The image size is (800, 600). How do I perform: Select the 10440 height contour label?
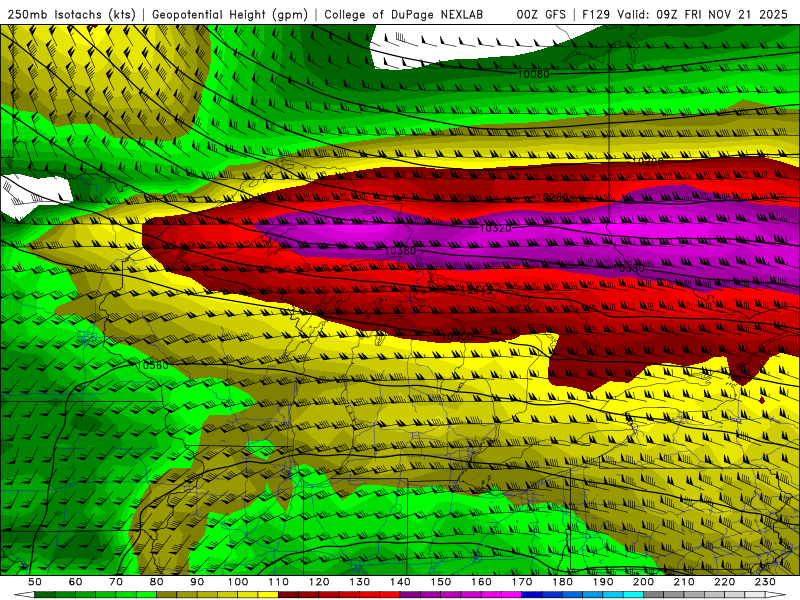click(477, 290)
